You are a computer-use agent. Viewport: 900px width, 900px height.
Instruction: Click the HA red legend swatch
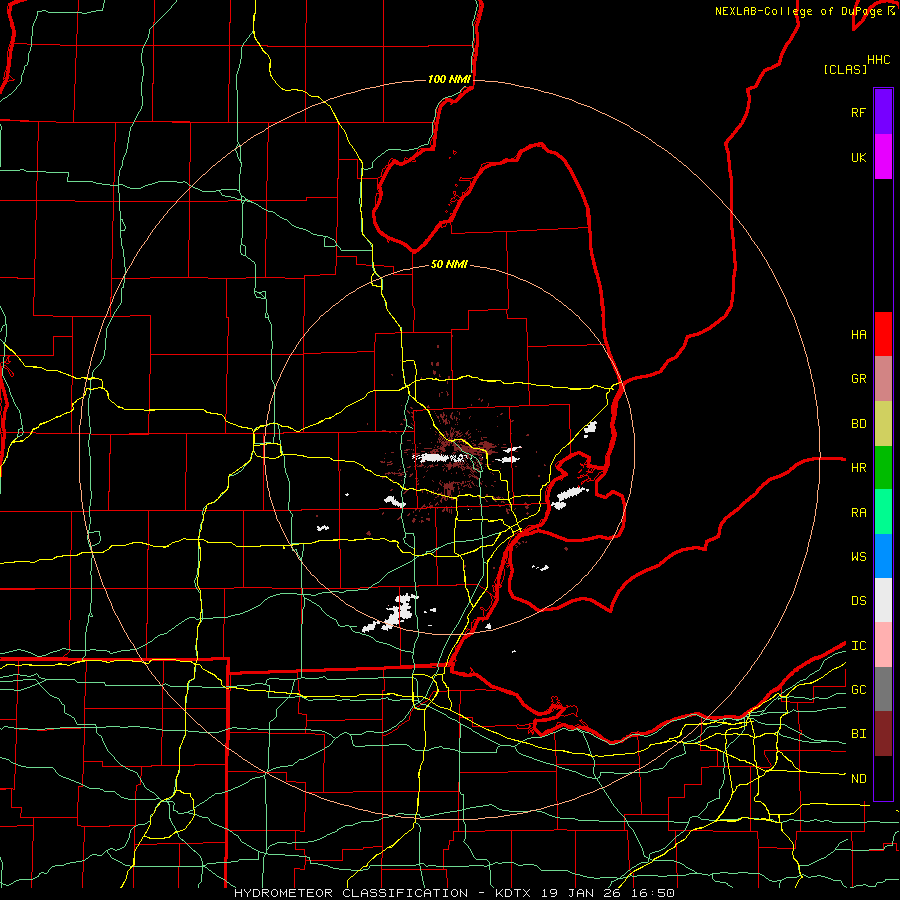tap(883, 334)
